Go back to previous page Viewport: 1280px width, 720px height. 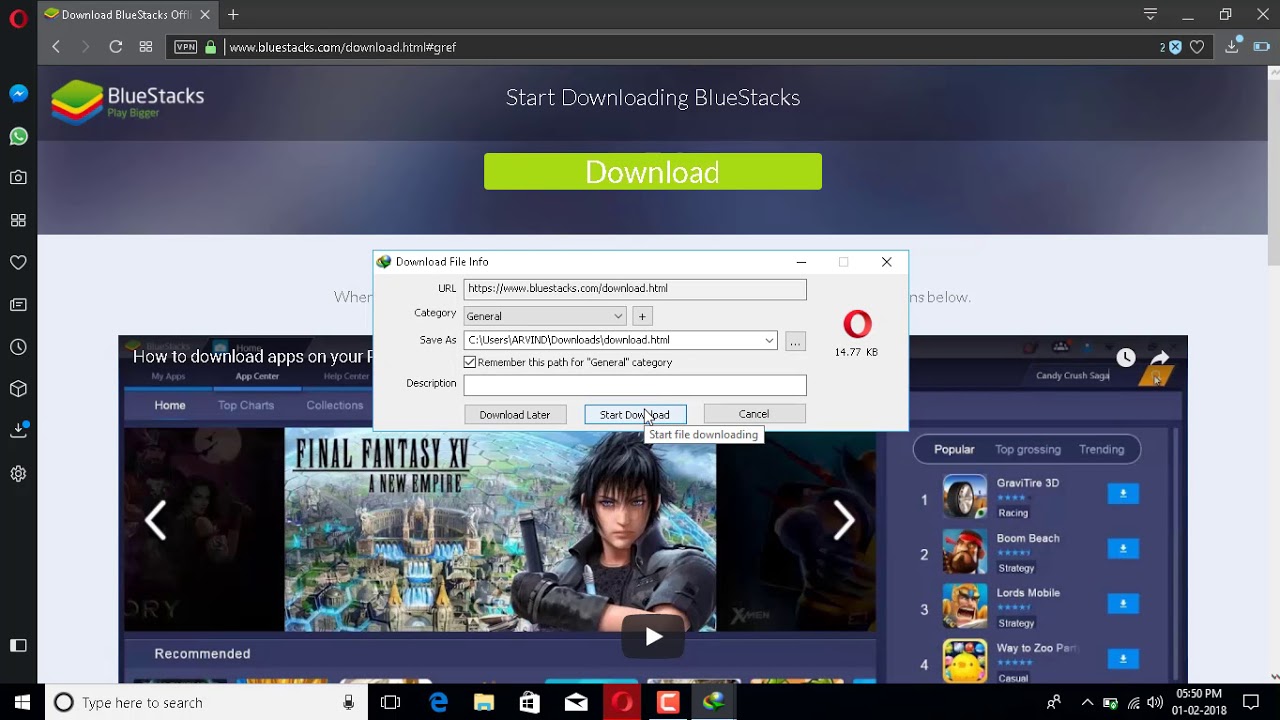[56, 47]
